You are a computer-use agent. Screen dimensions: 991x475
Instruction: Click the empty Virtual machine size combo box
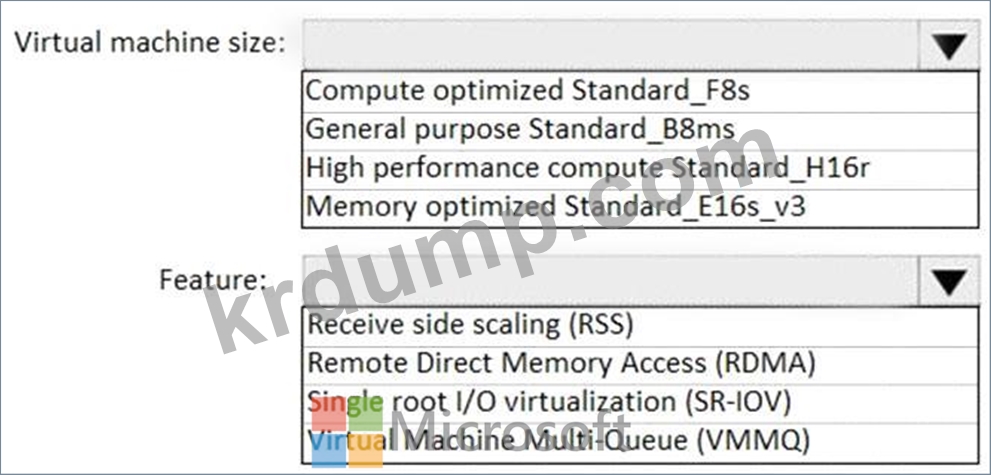(x=611, y=45)
